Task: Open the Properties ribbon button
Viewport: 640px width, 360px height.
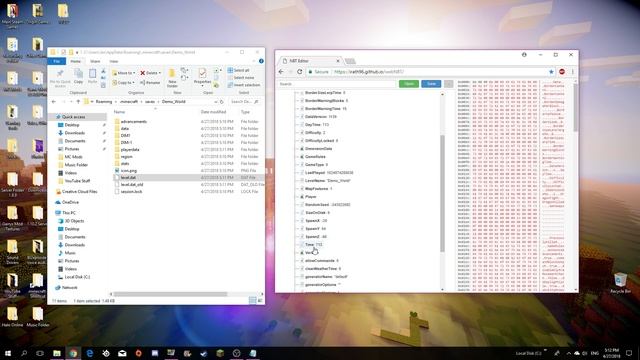Action: coord(202,77)
